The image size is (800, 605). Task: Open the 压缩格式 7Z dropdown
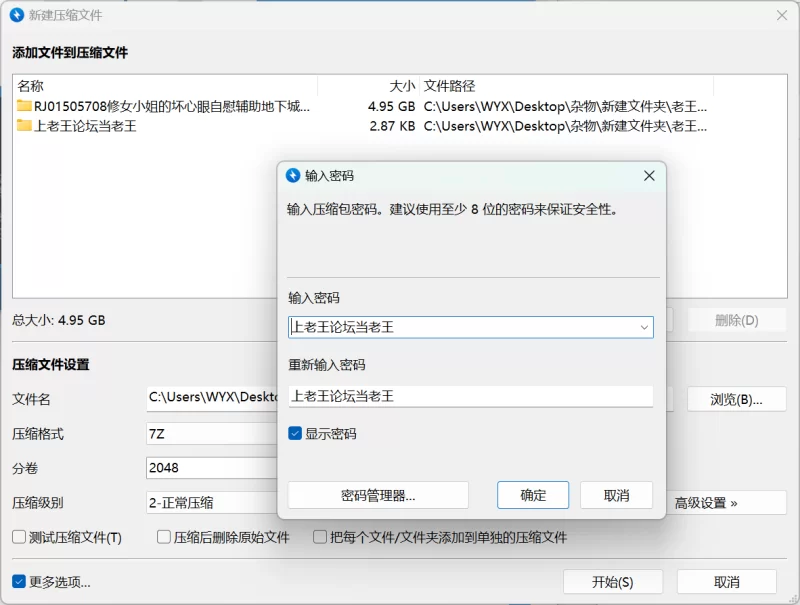pyautogui.click(x=212, y=434)
